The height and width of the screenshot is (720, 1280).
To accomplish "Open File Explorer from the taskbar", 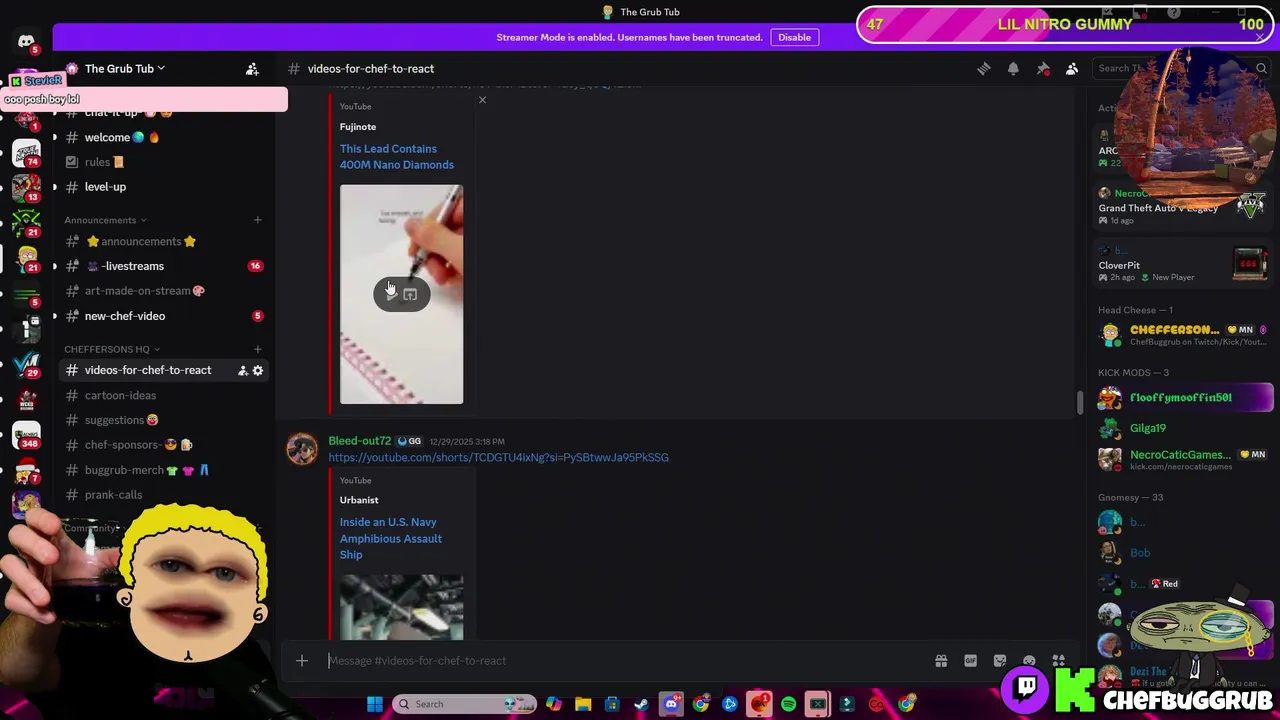I will click(x=583, y=704).
